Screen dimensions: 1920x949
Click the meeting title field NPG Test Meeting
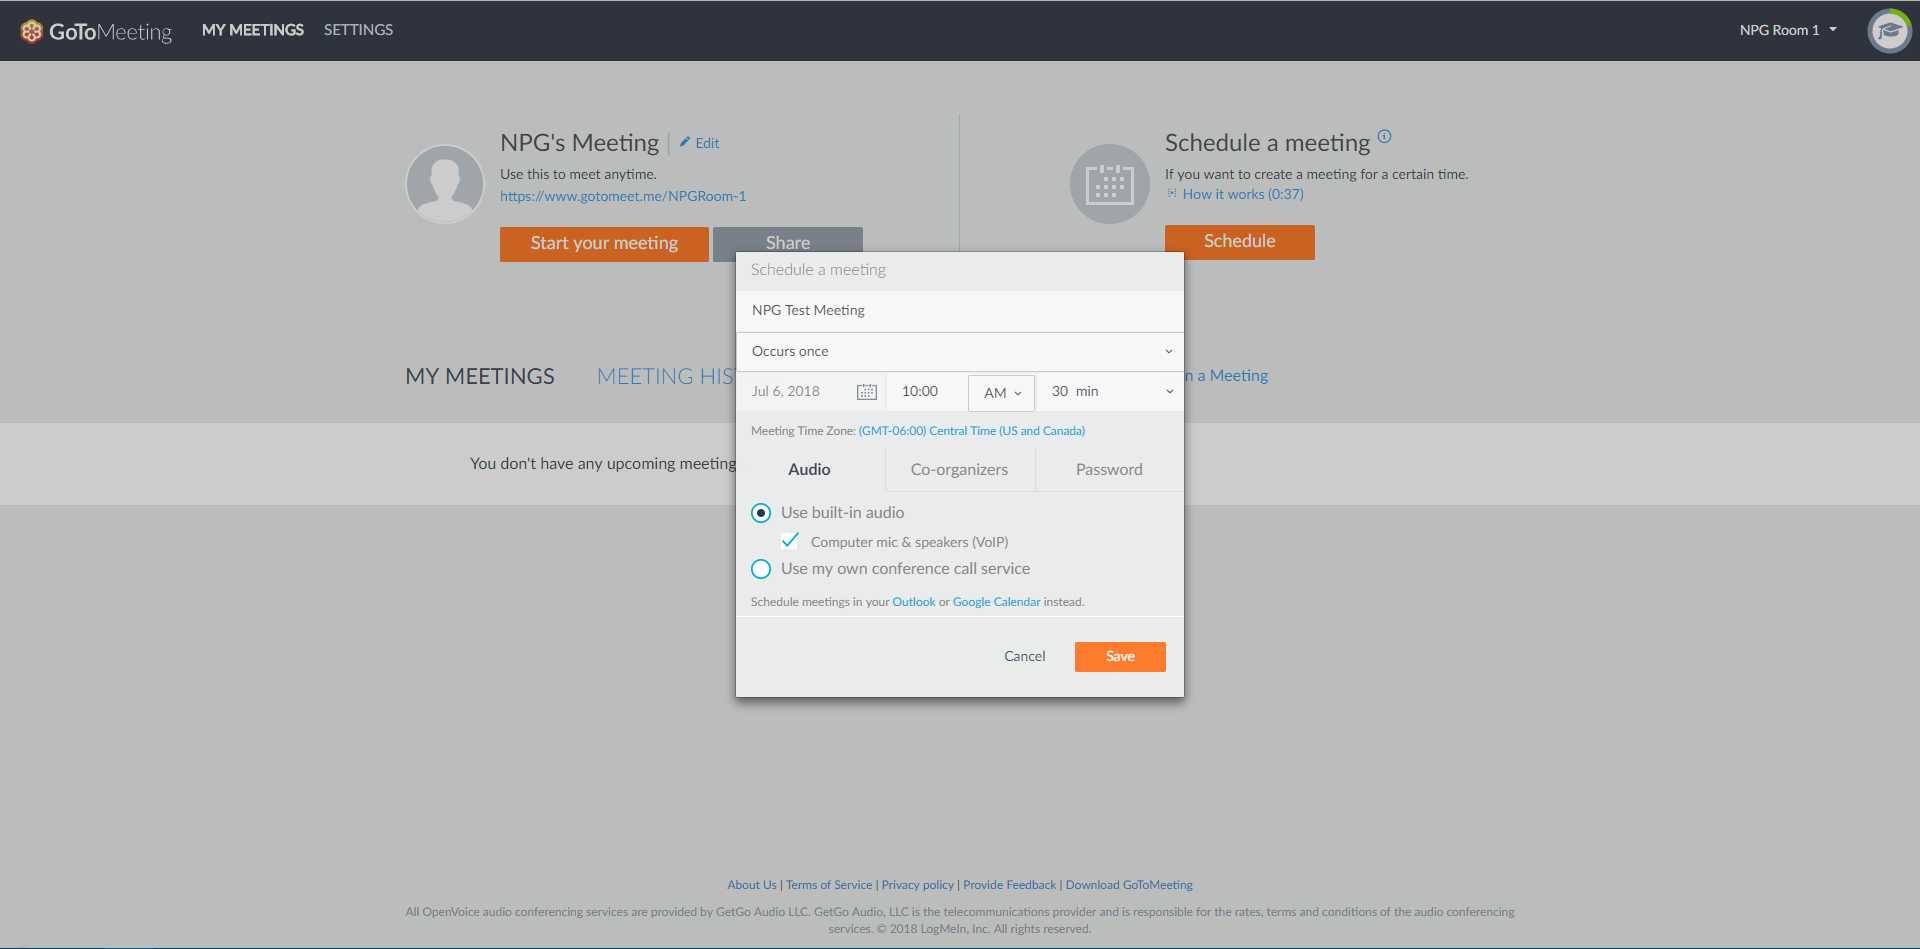(x=960, y=311)
